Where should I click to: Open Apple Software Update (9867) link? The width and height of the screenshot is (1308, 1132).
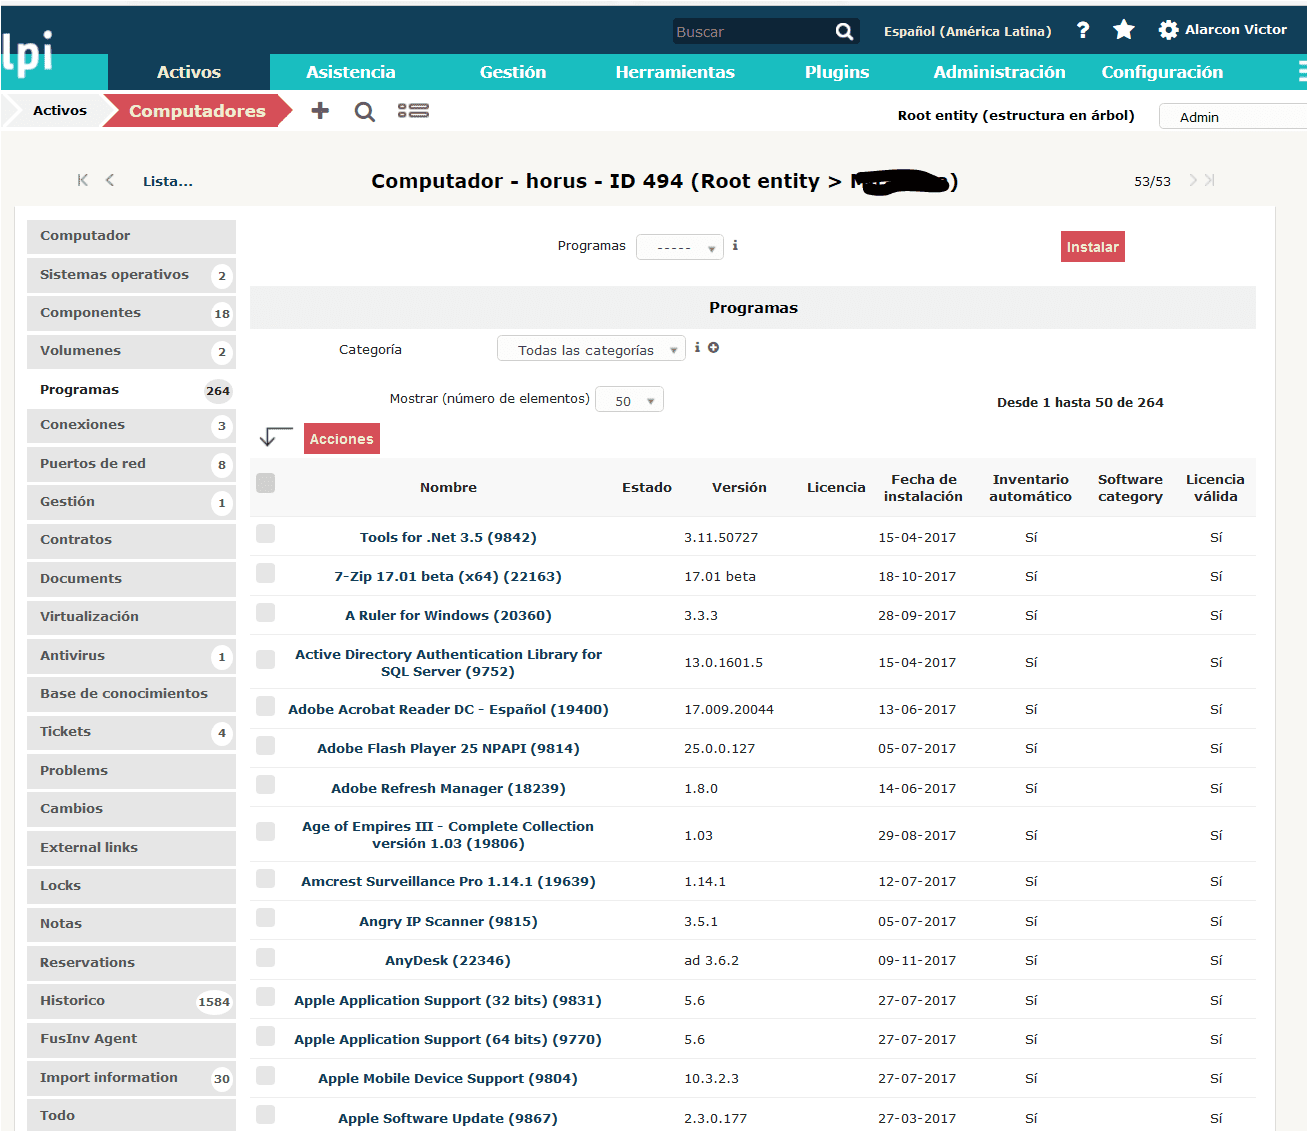448,1118
